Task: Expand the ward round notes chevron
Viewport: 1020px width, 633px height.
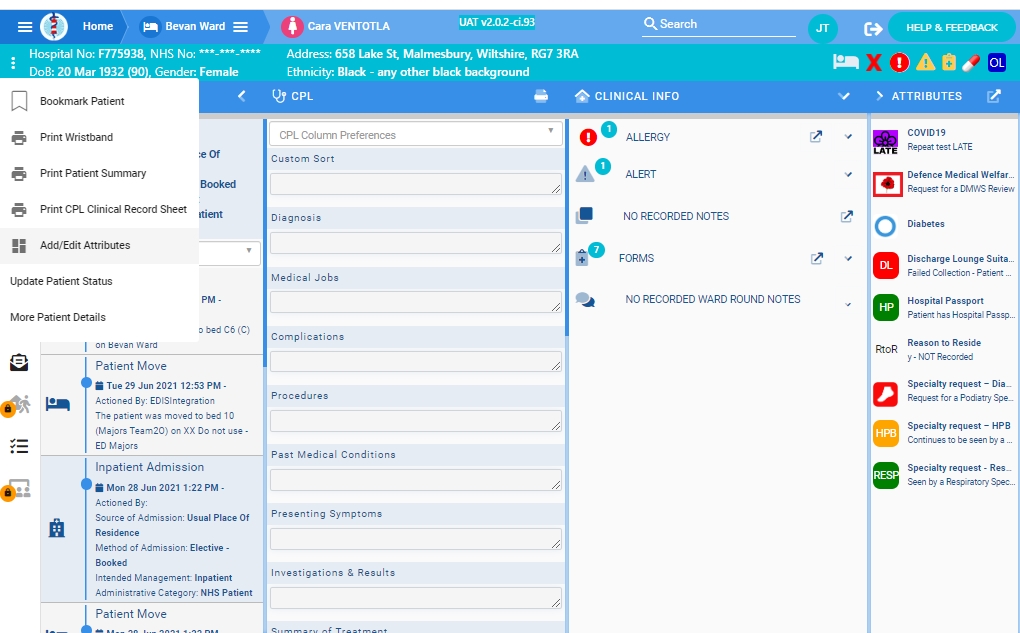Action: click(x=848, y=304)
